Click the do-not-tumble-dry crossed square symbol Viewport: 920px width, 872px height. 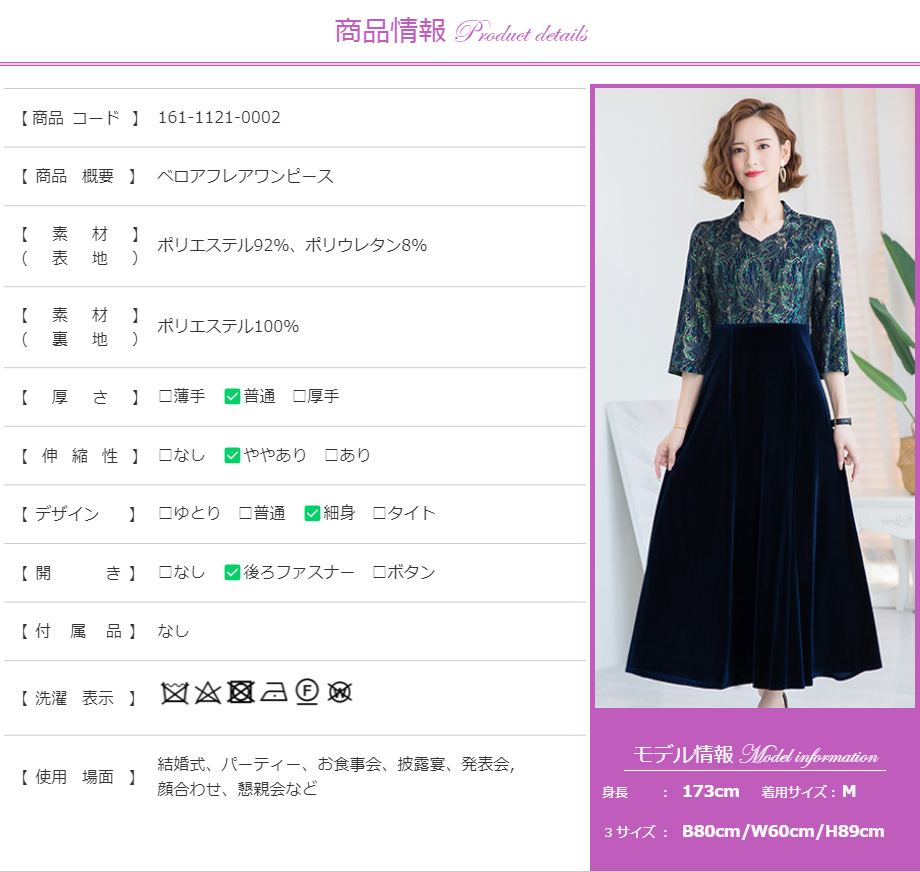241,692
